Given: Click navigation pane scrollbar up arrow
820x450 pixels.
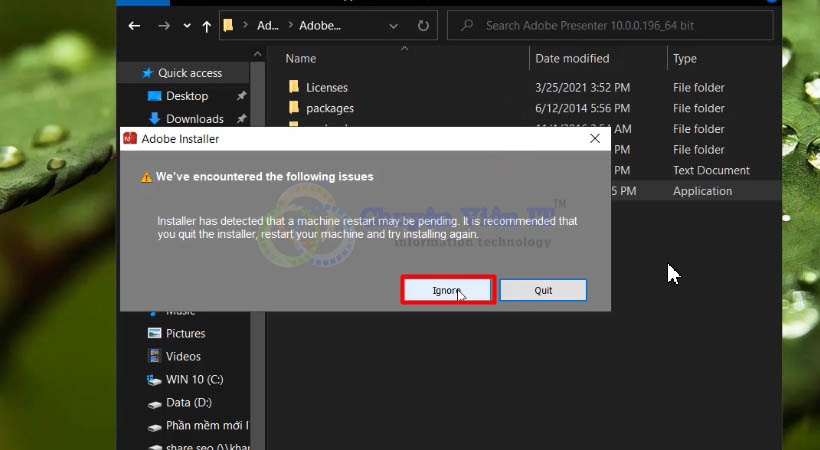Looking at the screenshot, I should (x=257, y=54).
